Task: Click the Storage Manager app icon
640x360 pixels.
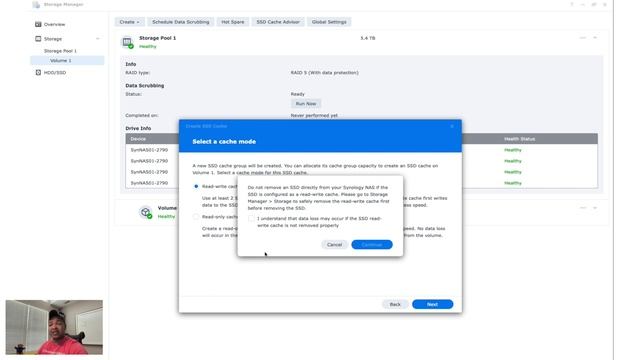Action: point(36,4)
